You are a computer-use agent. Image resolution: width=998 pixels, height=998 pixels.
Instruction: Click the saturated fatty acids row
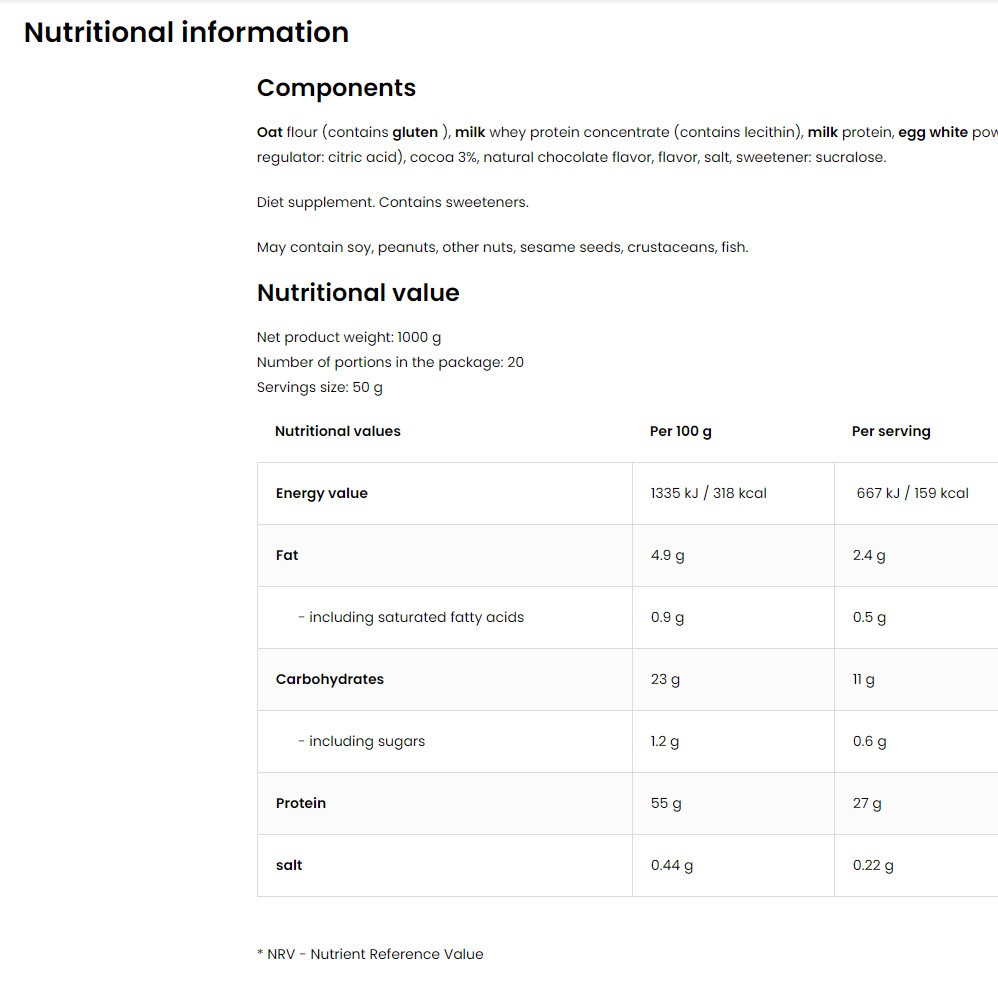click(x=628, y=617)
